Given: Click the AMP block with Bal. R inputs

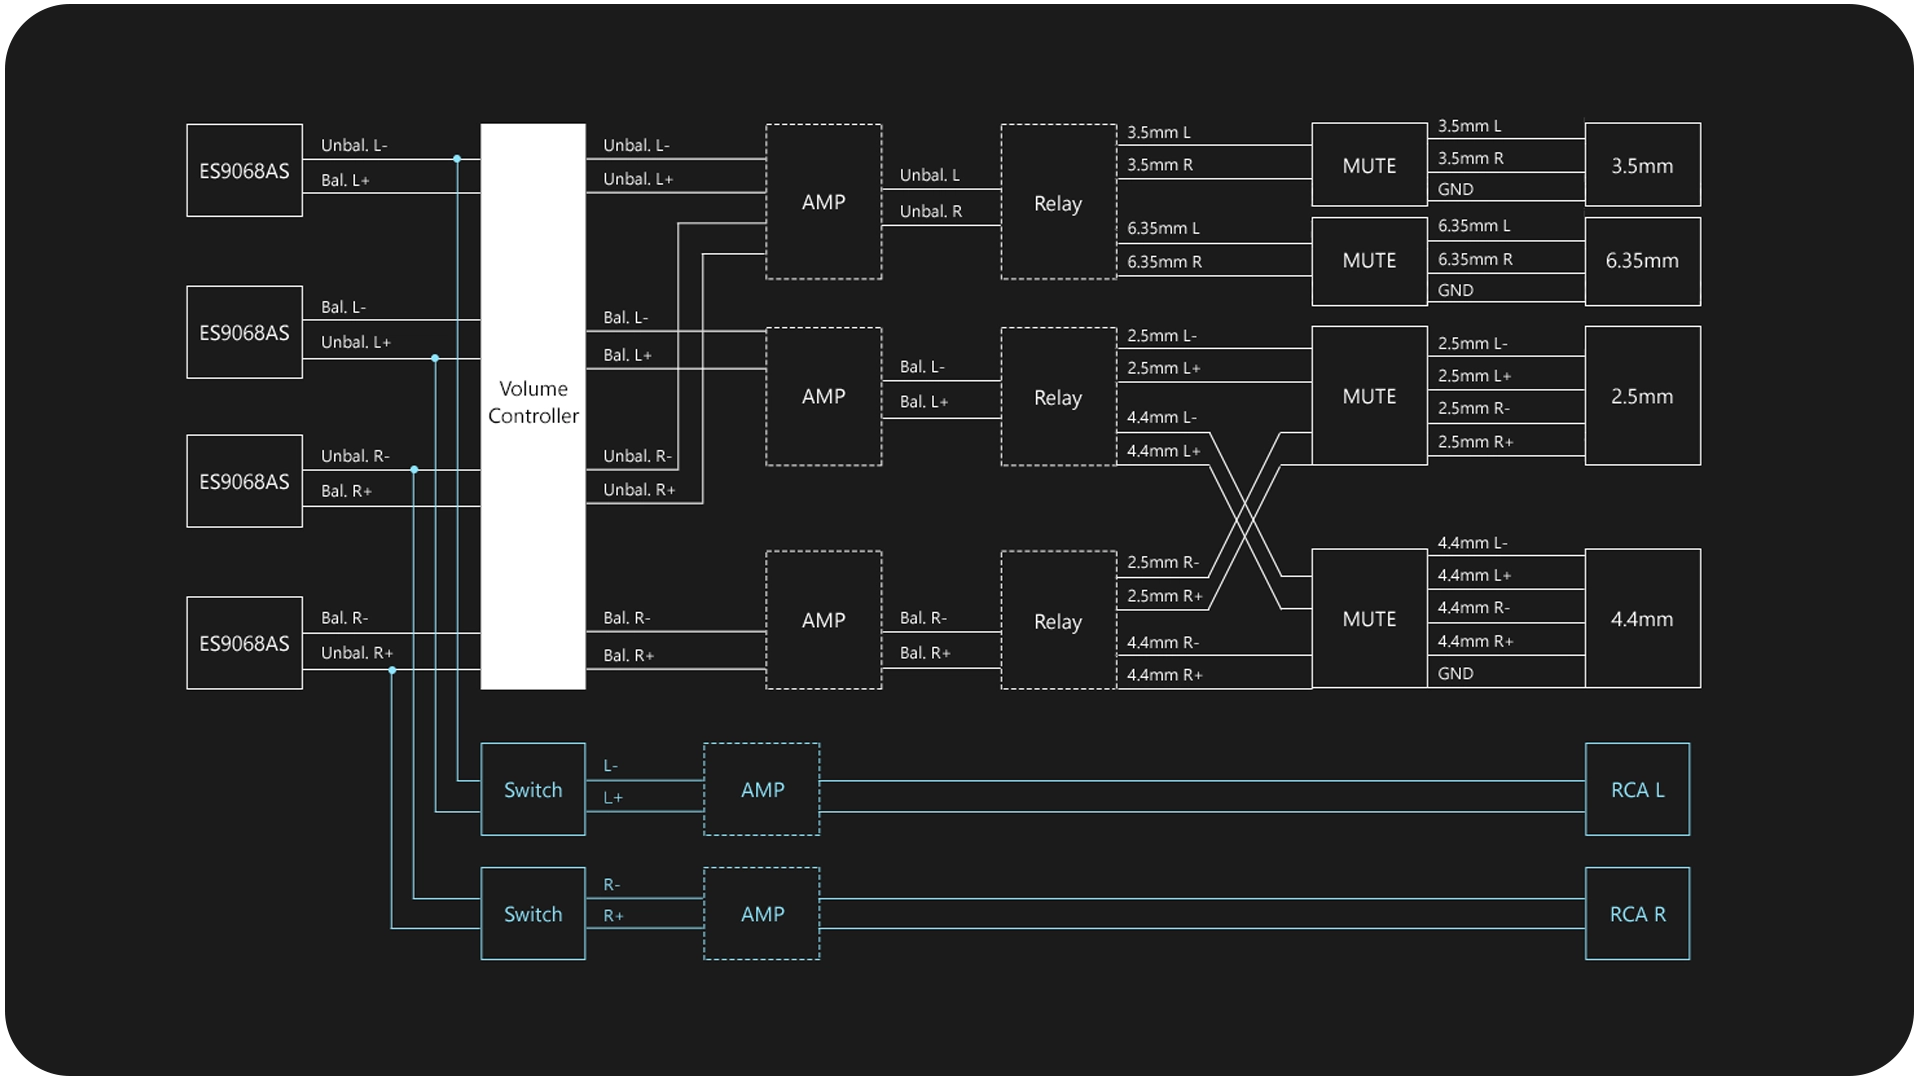Looking at the screenshot, I should click(823, 620).
